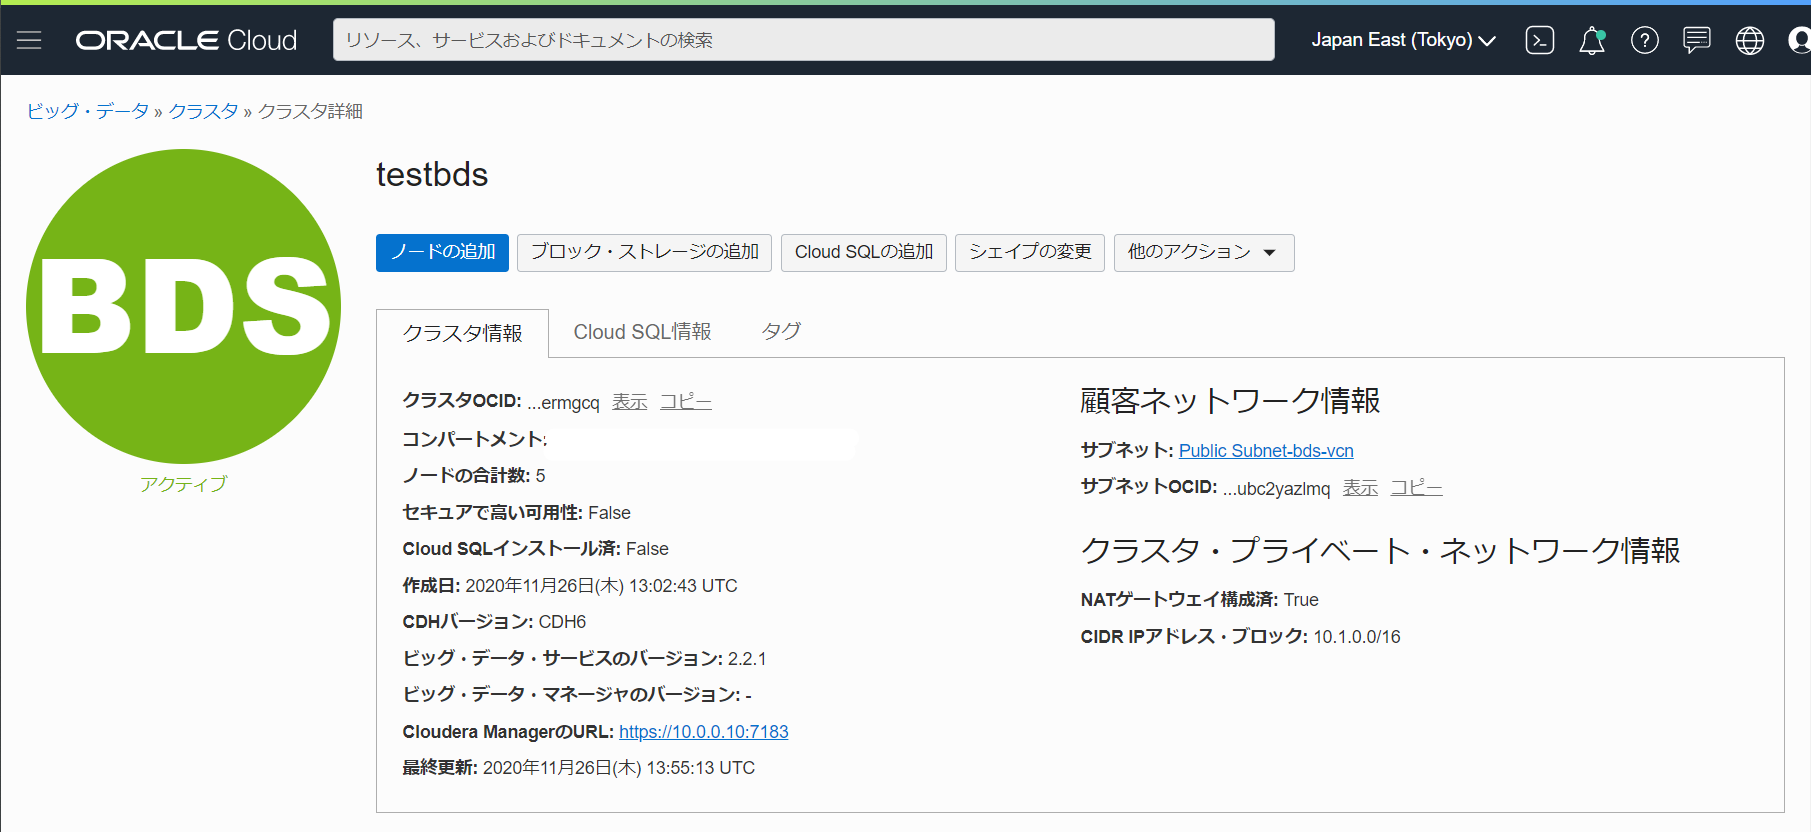
Task: Select the クラスタ情報 tab
Action: tap(462, 333)
